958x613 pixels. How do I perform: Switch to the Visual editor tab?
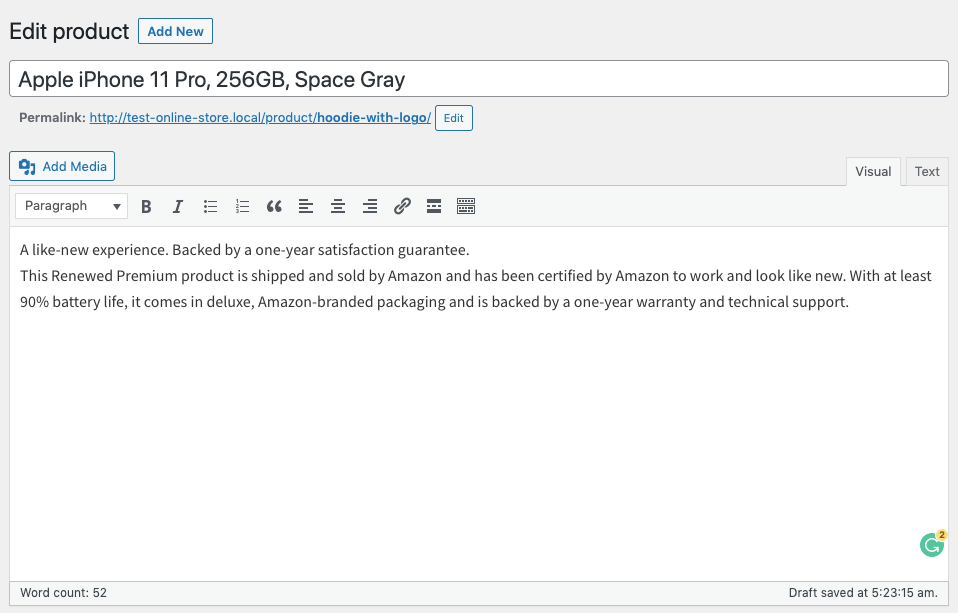[873, 172]
